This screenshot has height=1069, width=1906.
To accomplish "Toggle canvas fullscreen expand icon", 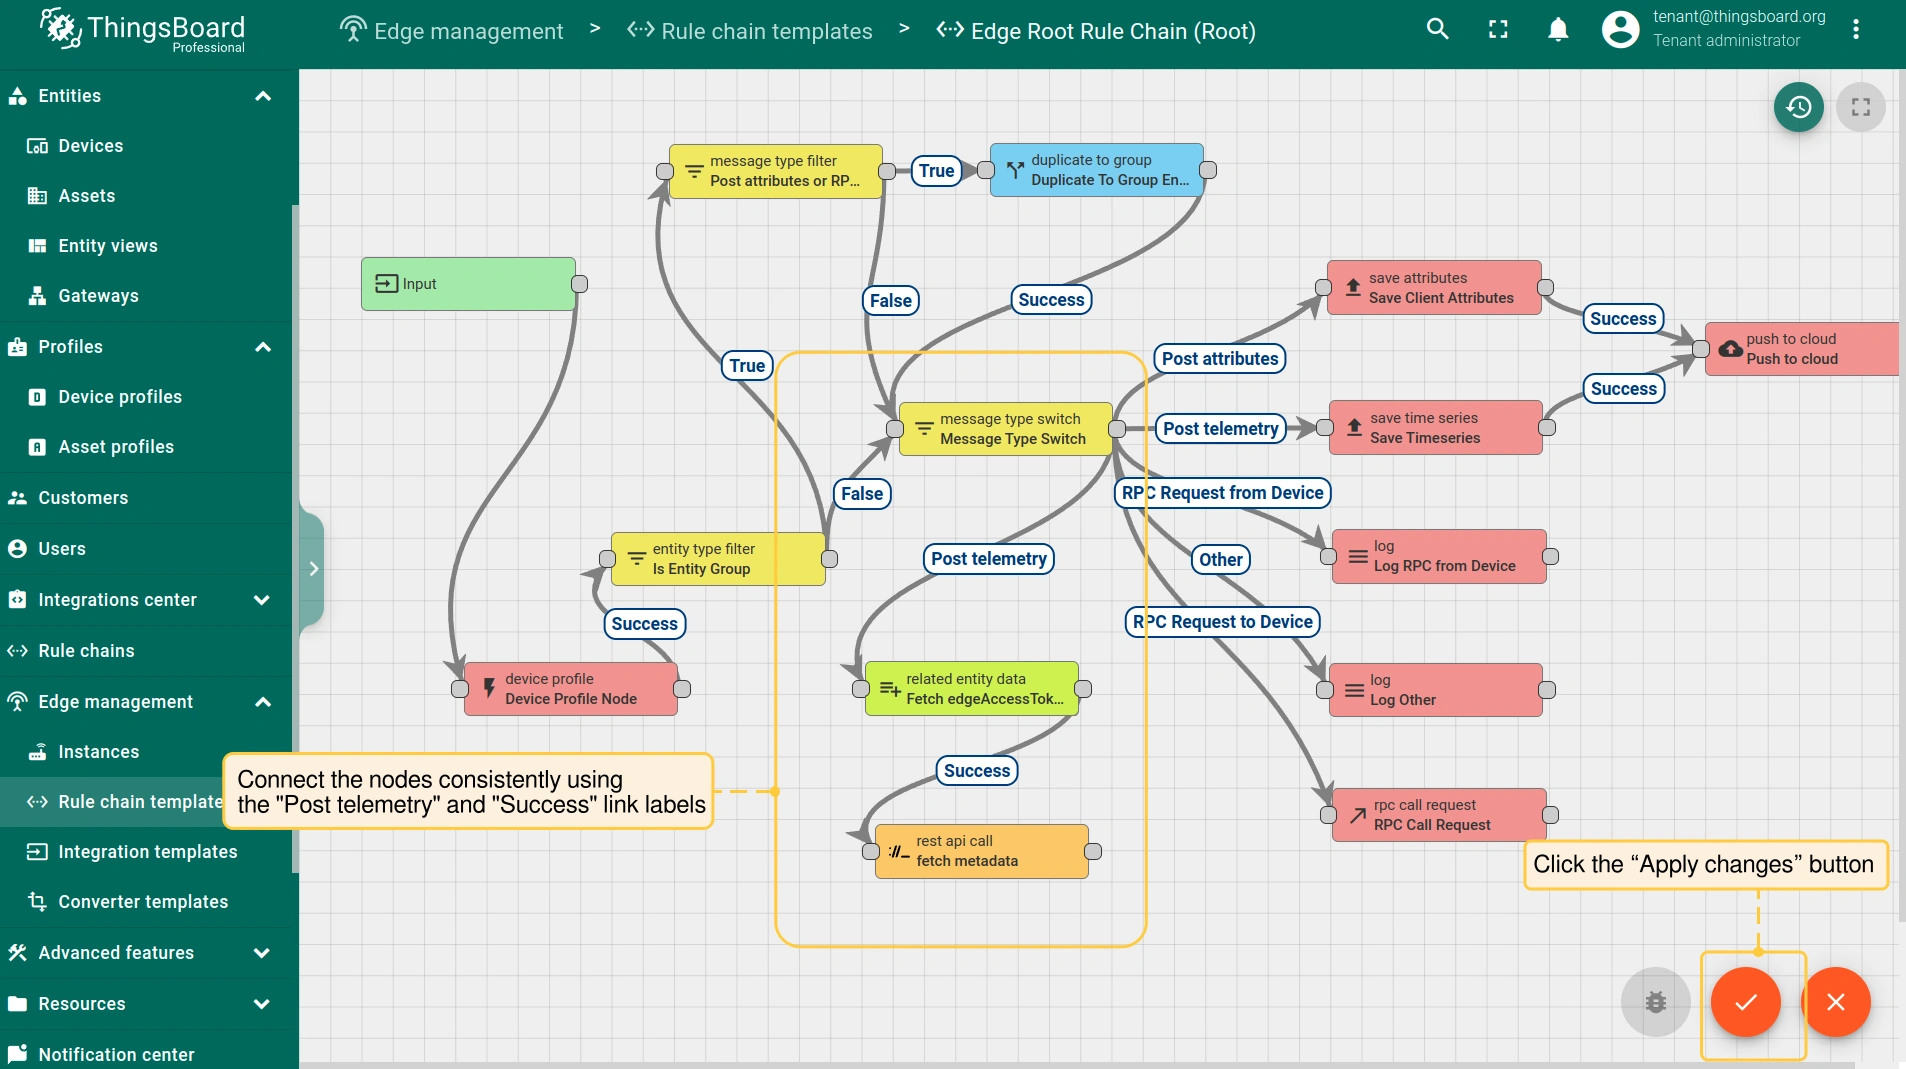I will [x=1860, y=107].
